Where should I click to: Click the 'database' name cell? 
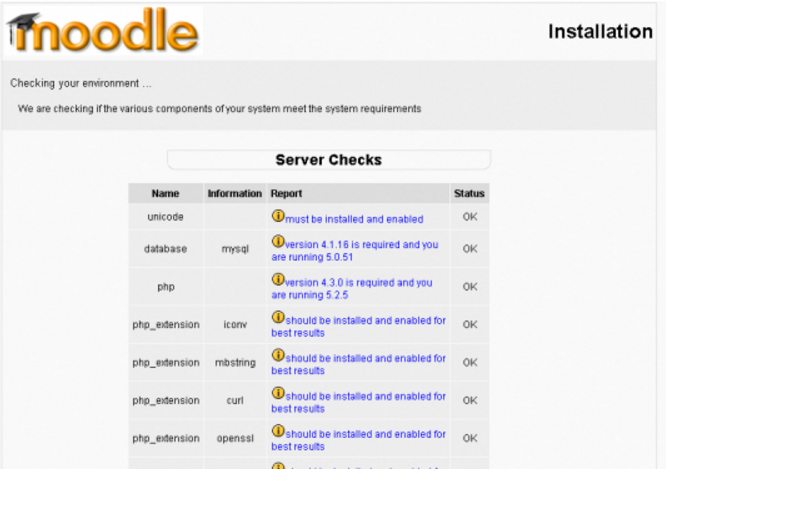[166, 249]
